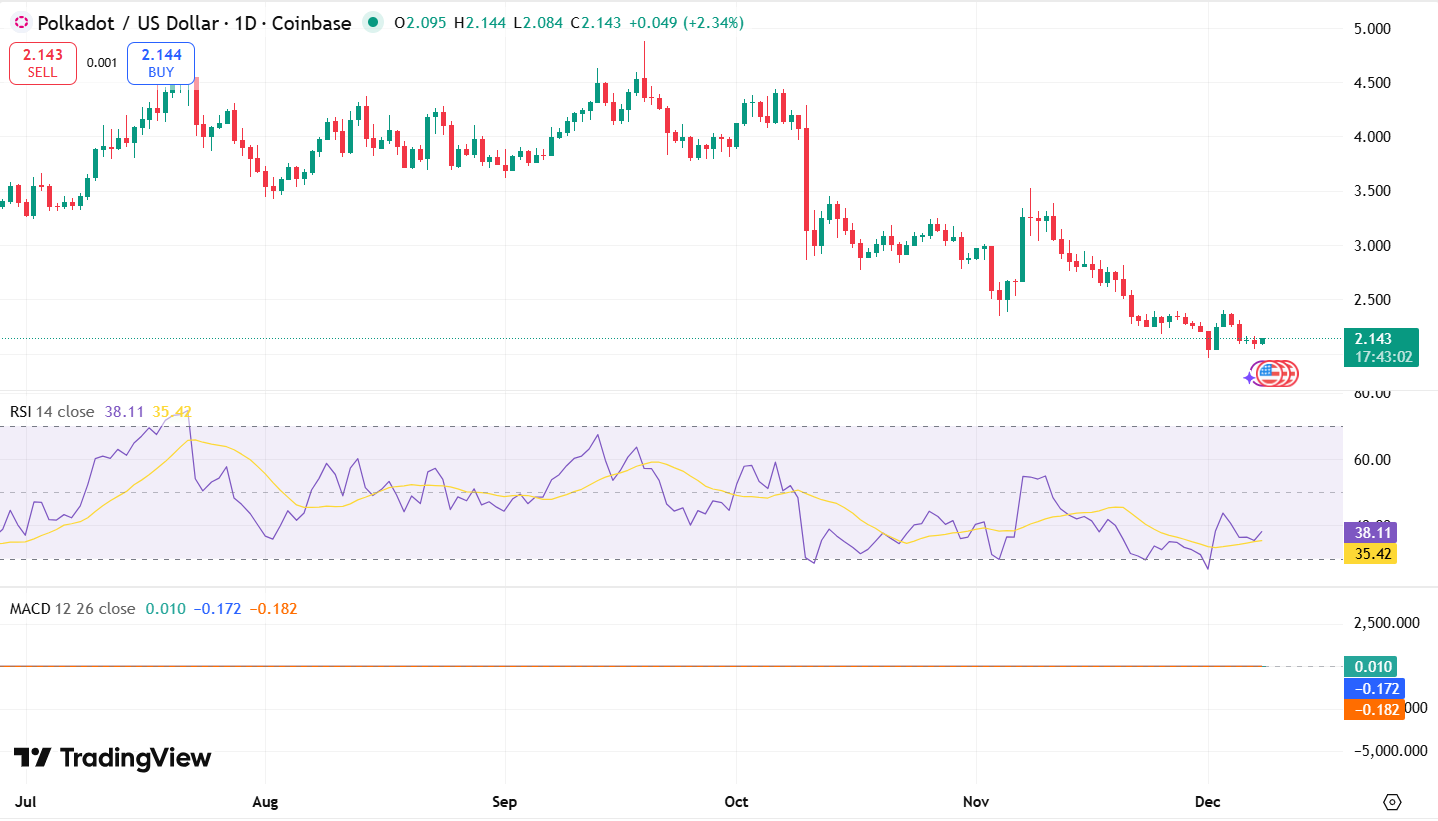This screenshot has width=1438, height=821.
Task: Click the 2,500.000 MACD axis label
Action: point(1387,623)
